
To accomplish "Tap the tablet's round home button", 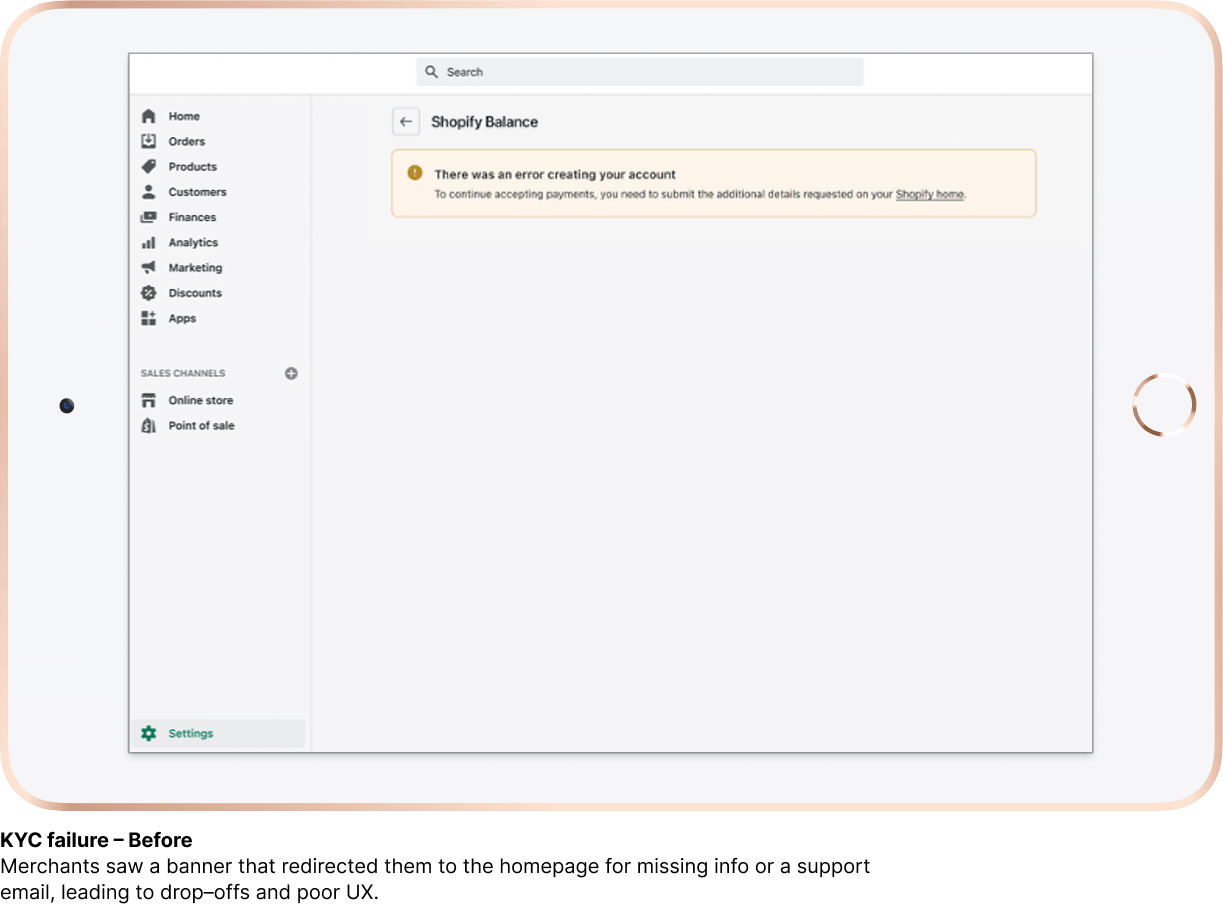I will coord(1164,405).
